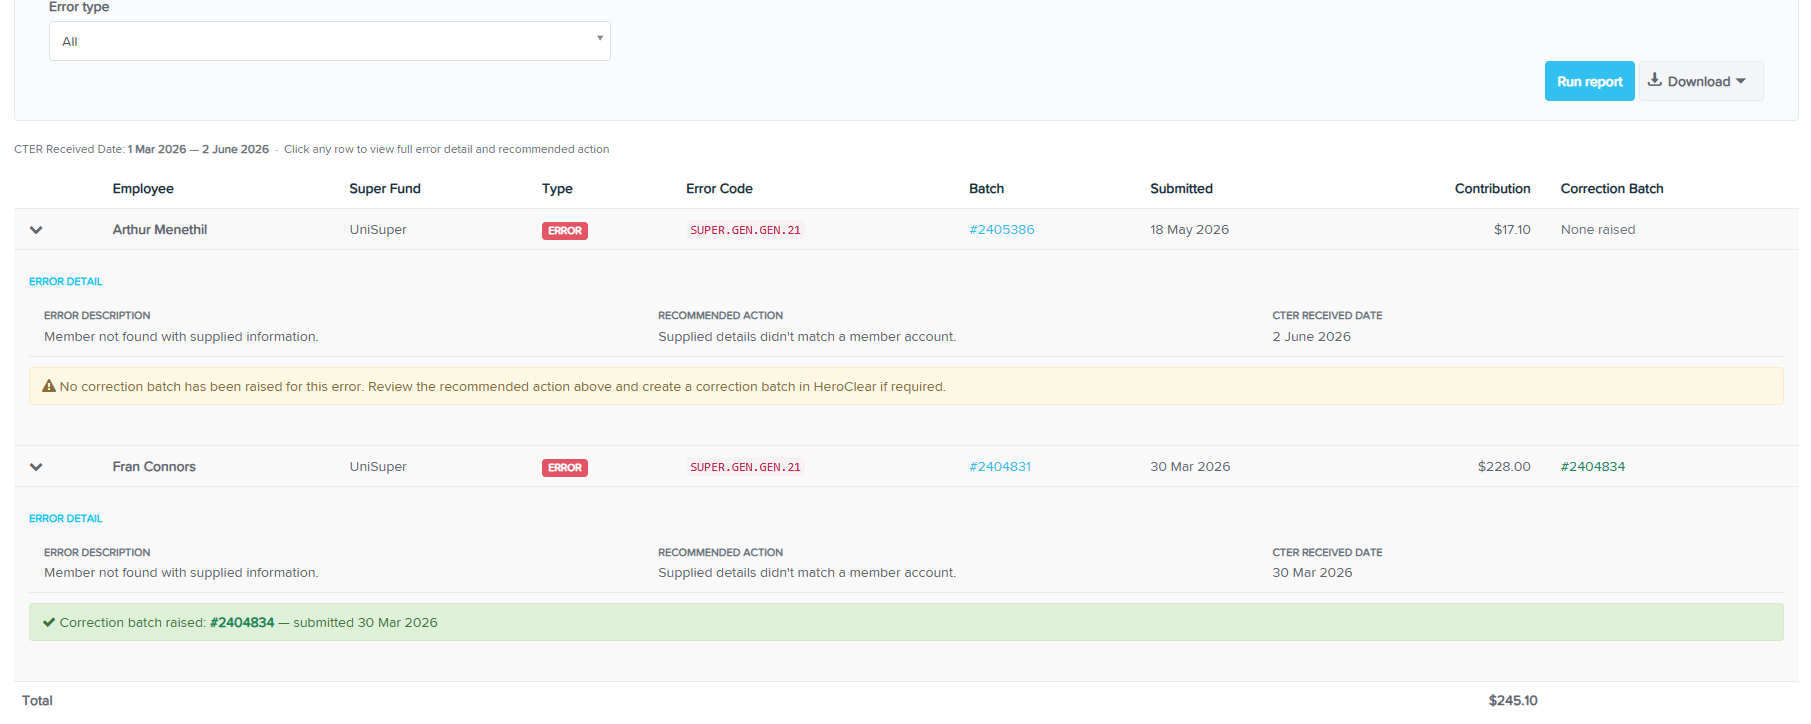Collapse the Fran Connors row chevron
Viewport: 1811px width, 724px height.
click(x=36, y=467)
